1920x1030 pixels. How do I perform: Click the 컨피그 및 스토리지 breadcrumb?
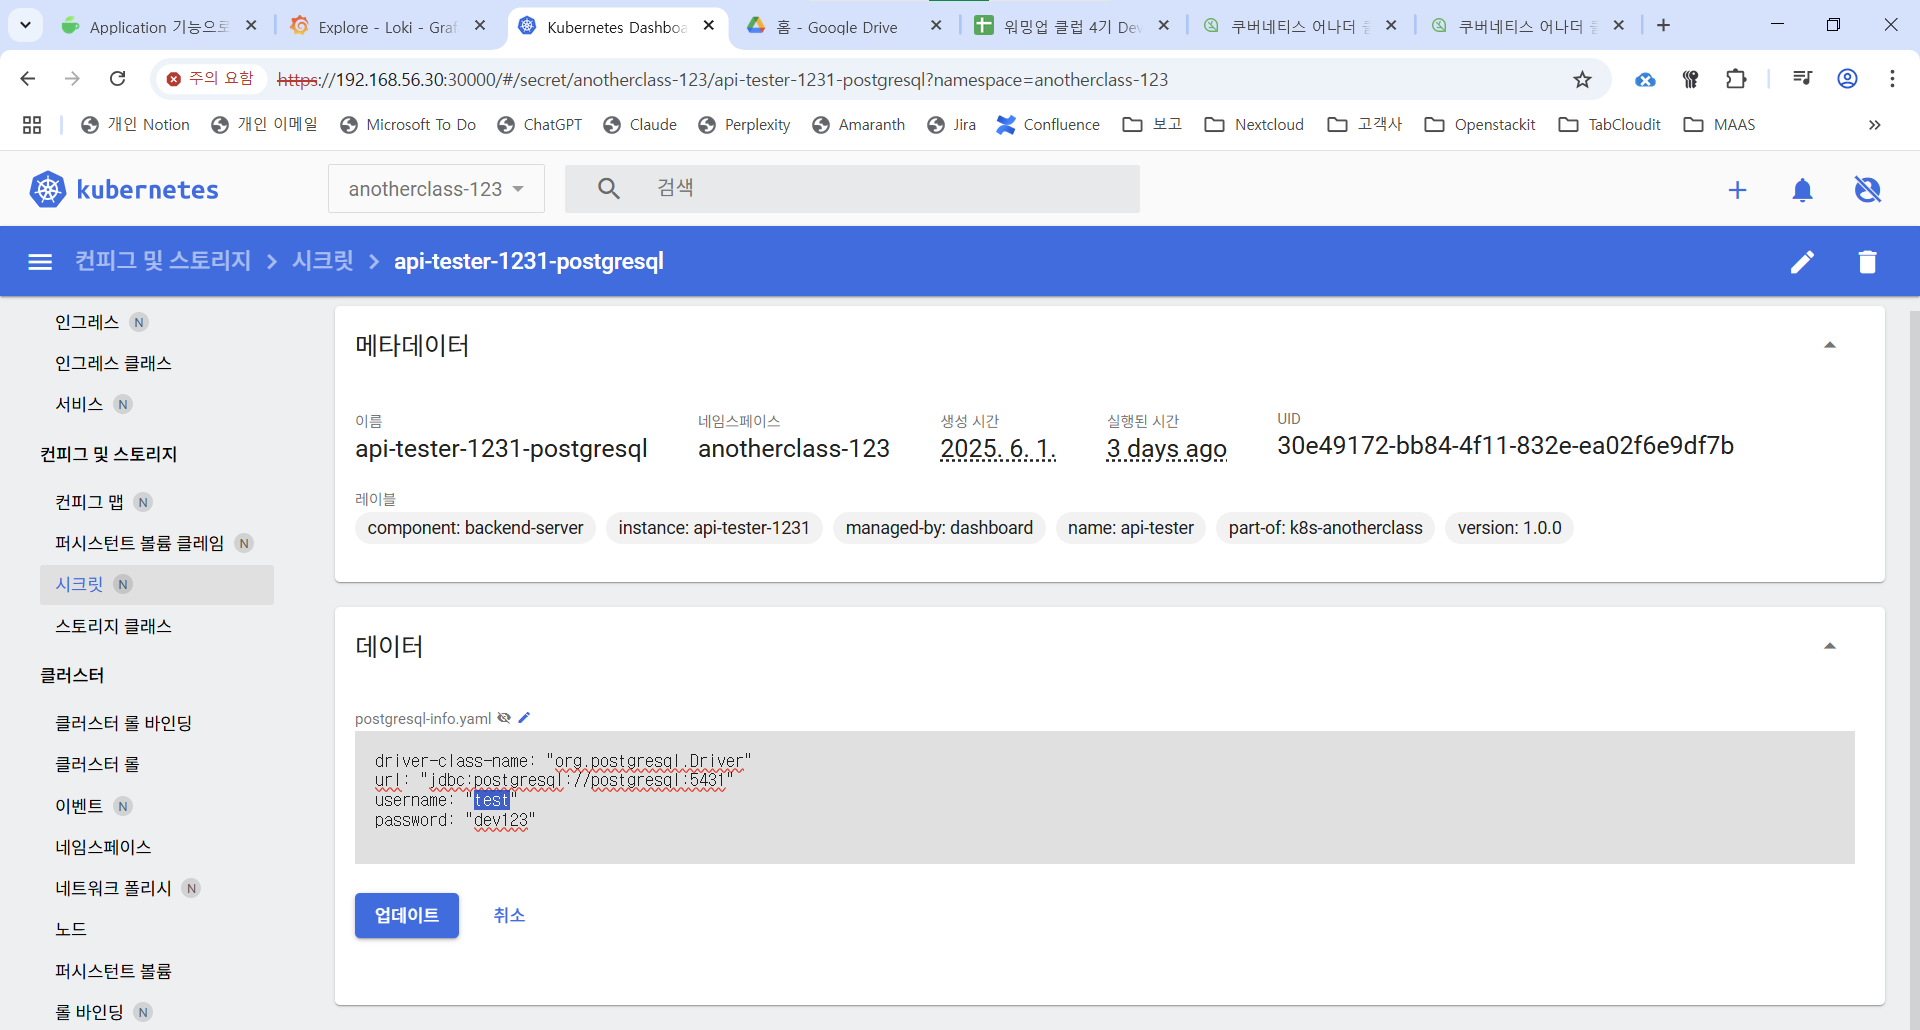pyautogui.click(x=163, y=261)
